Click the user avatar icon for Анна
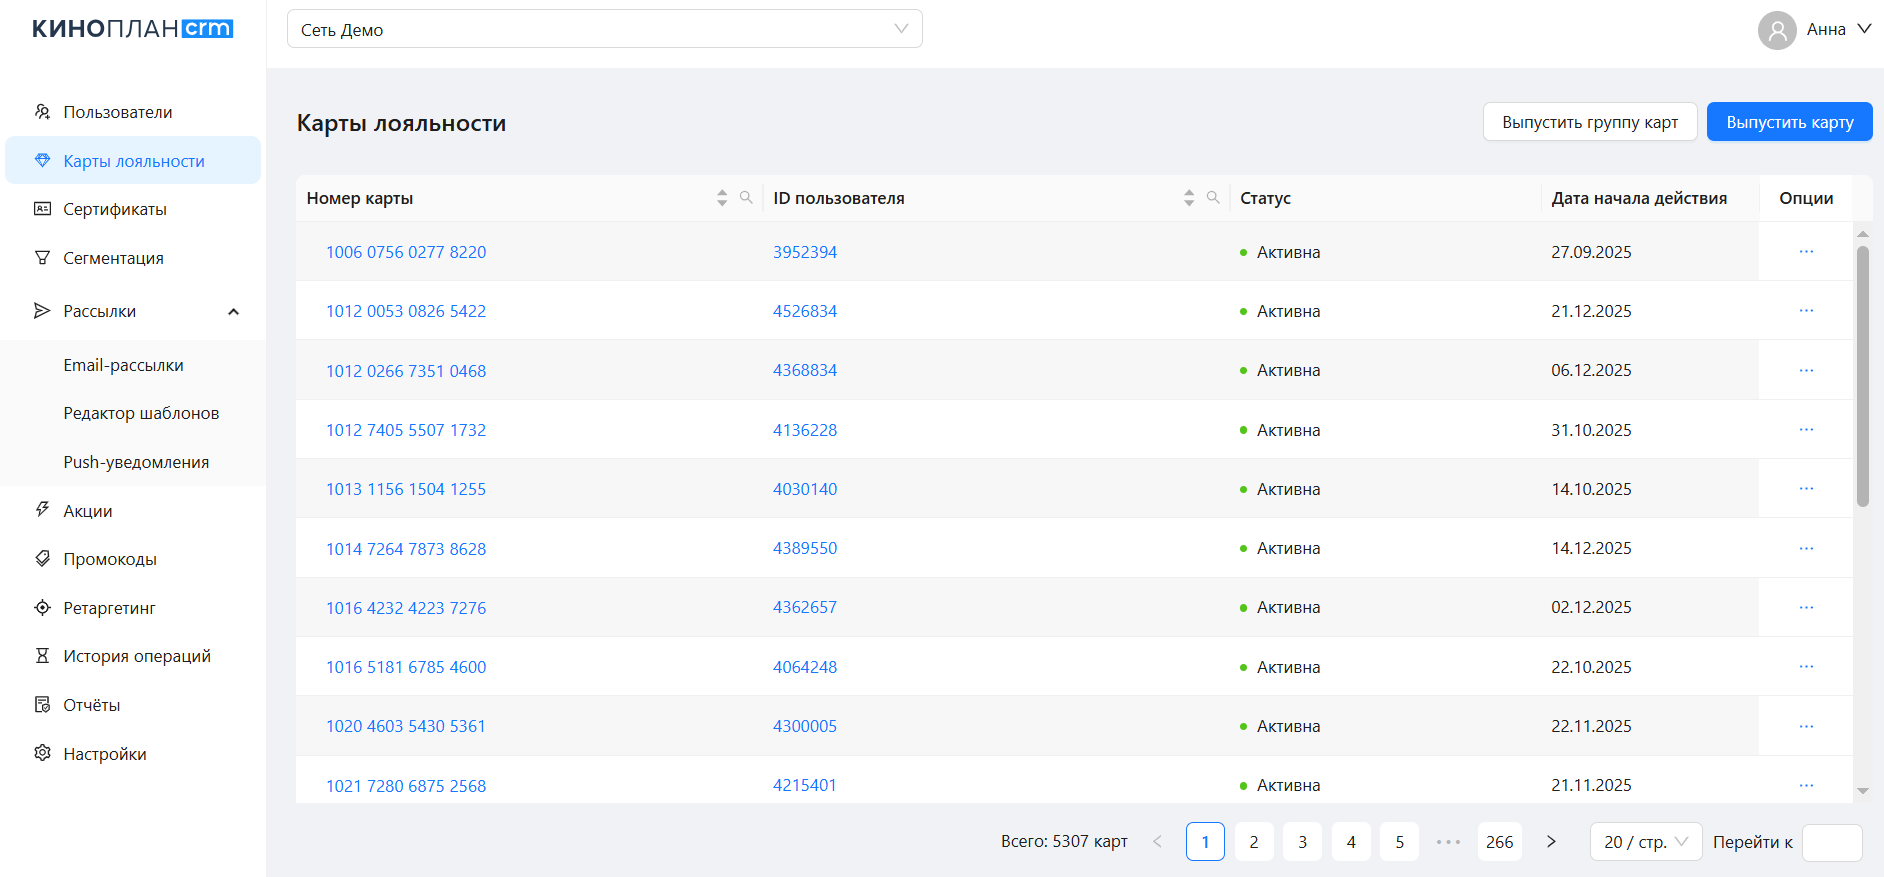This screenshot has width=1884, height=877. pos(1777,30)
